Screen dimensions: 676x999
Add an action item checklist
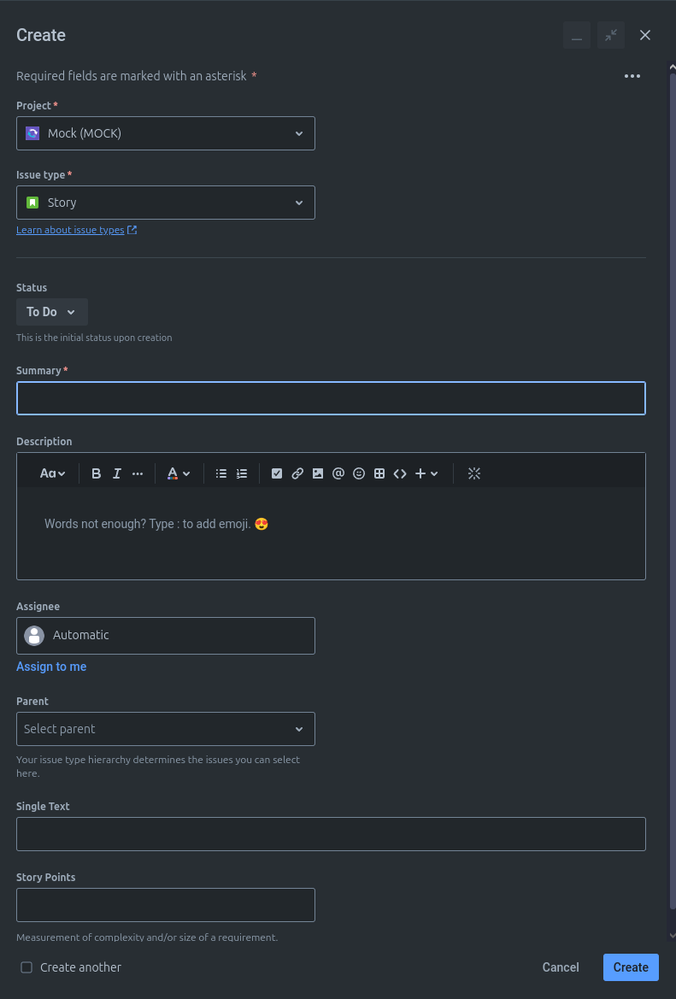277,473
